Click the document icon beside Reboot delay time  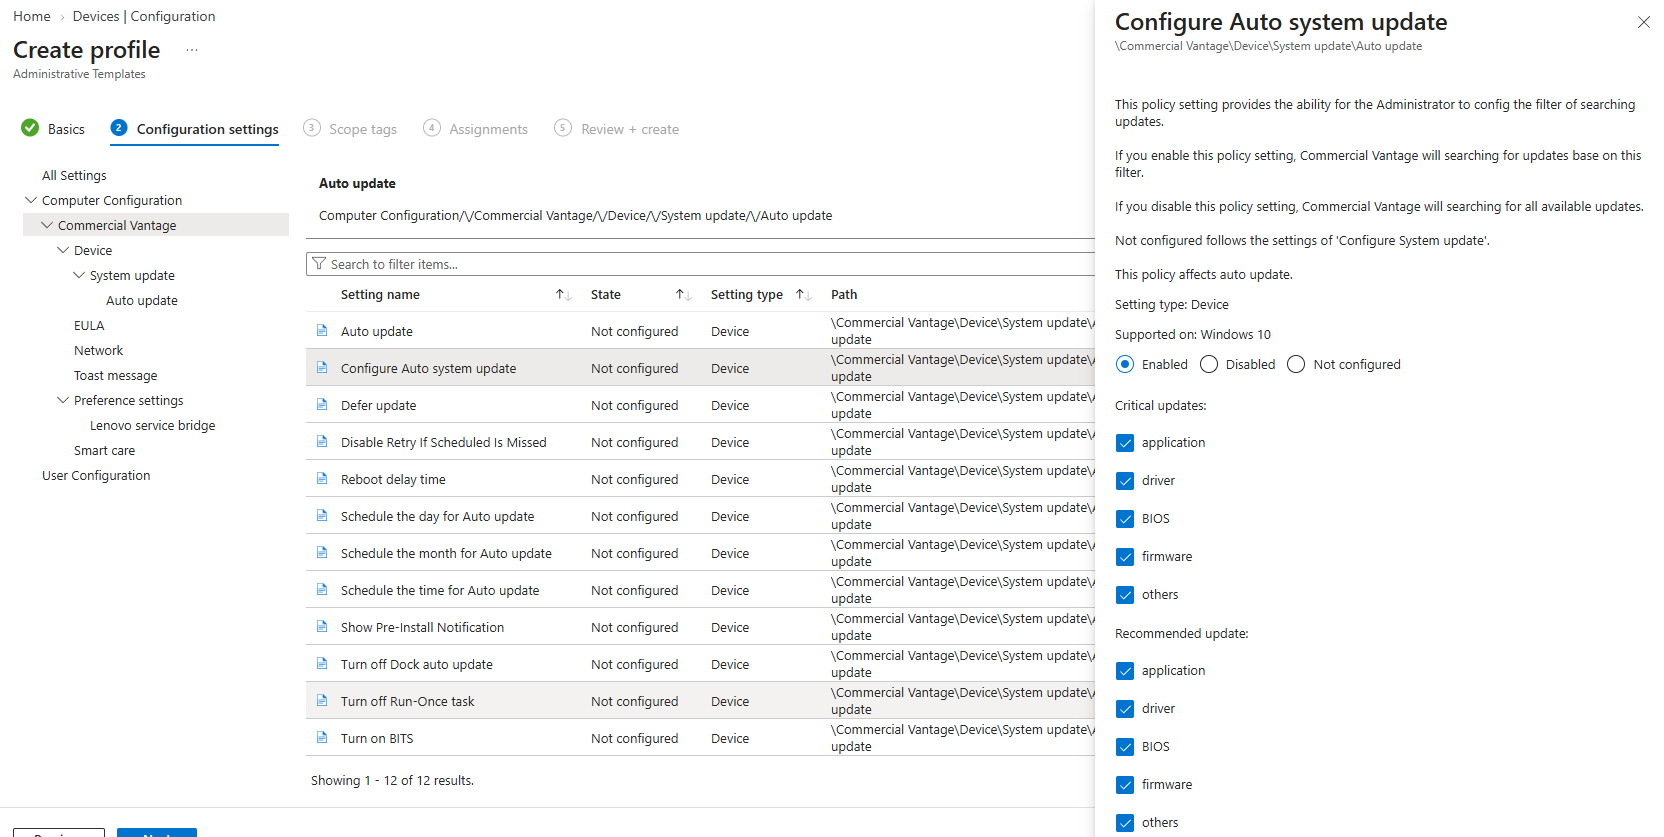point(322,479)
